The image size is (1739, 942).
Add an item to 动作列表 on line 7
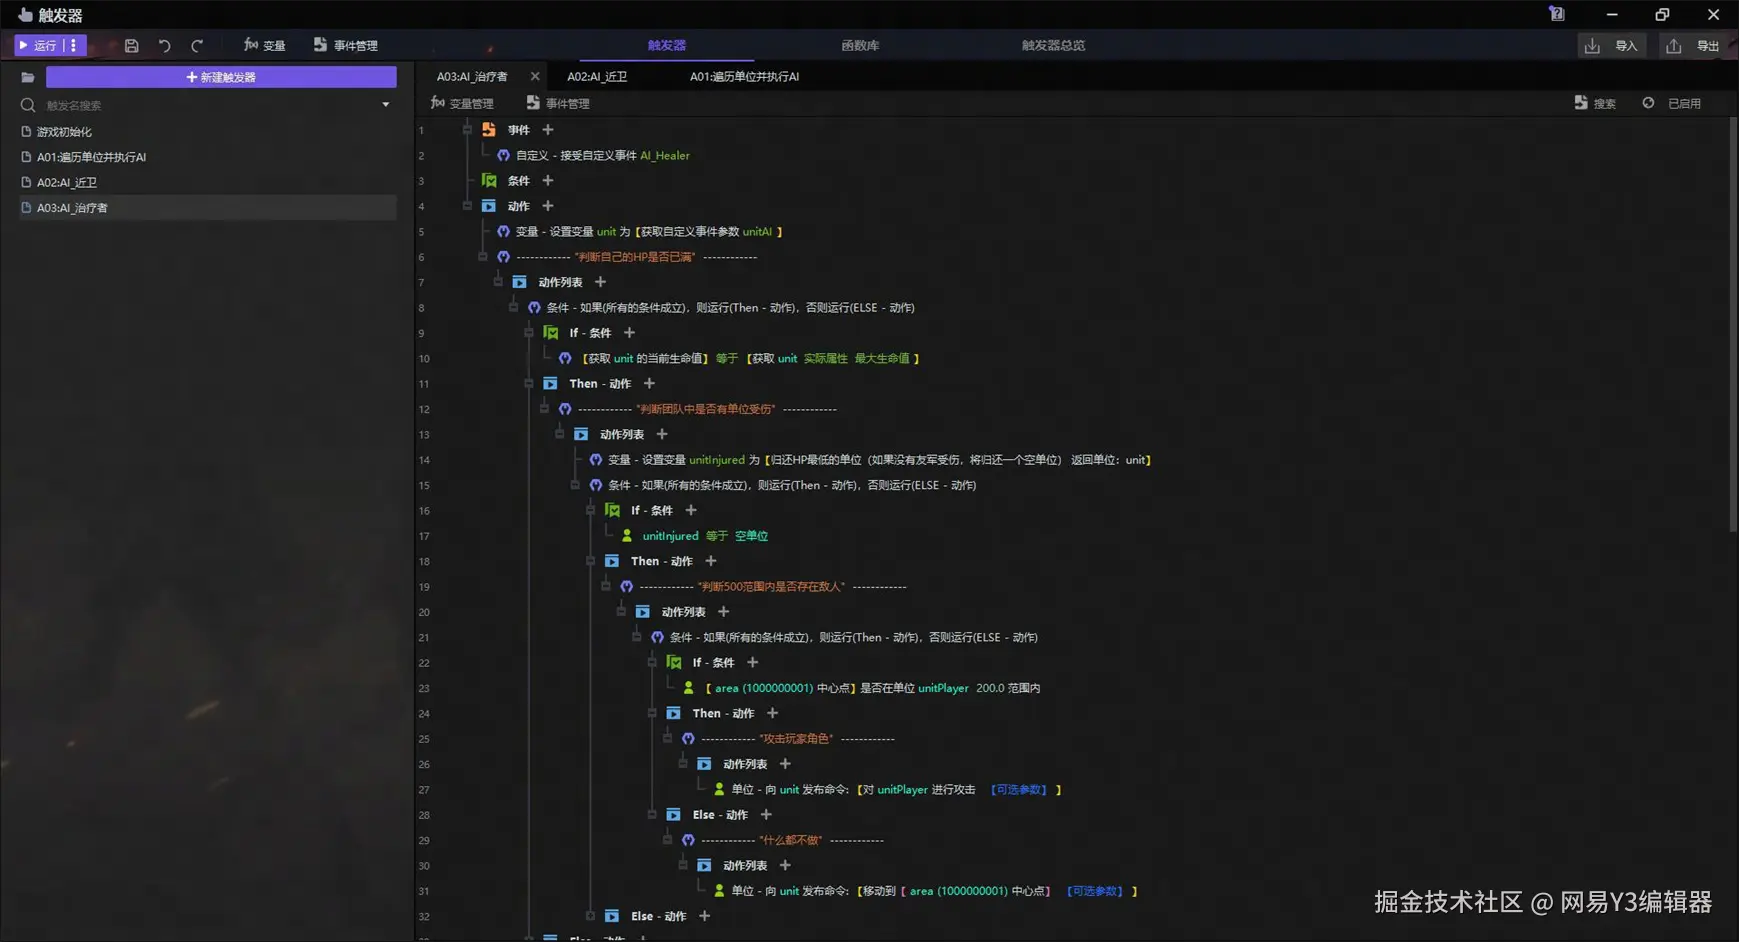pyautogui.click(x=600, y=282)
